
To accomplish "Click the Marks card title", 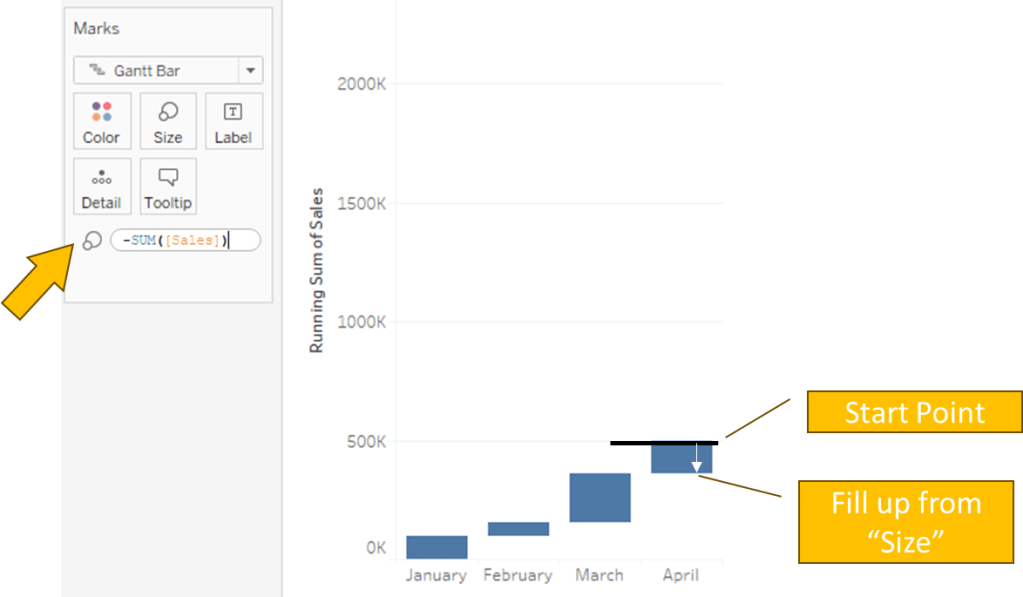I will (x=96, y=29).
